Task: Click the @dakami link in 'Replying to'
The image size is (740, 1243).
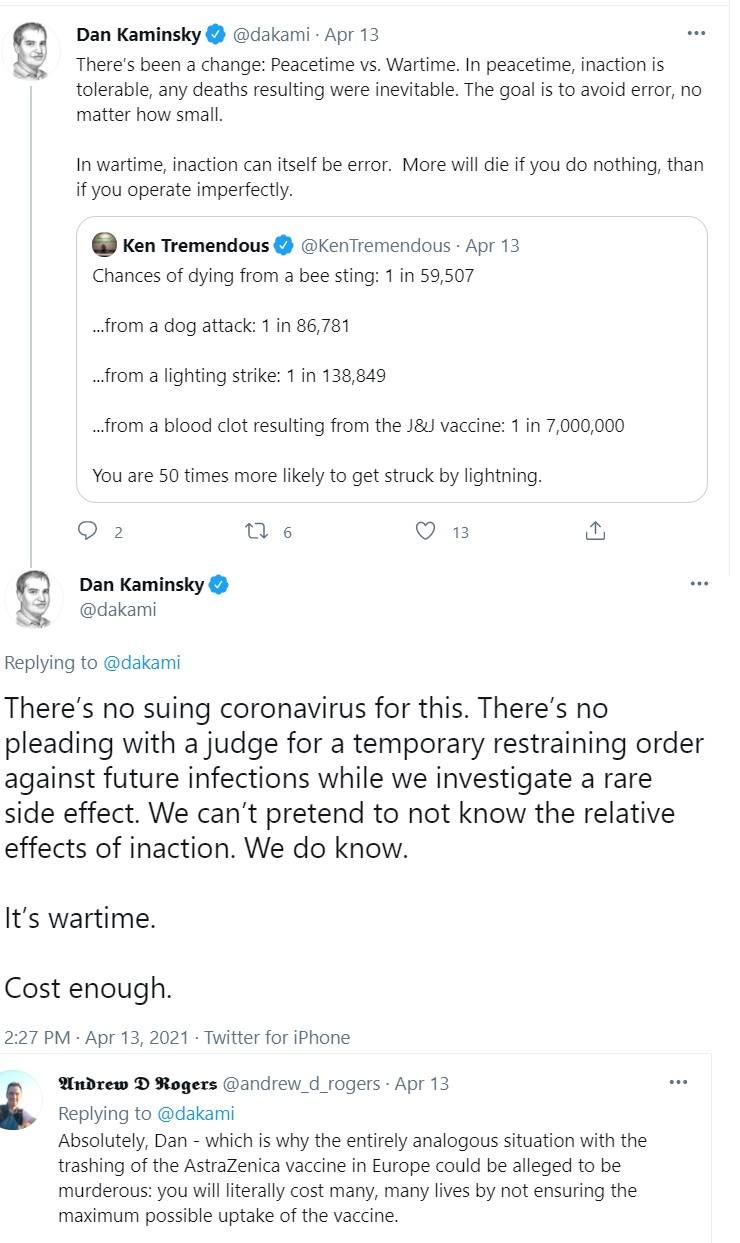Action: [142, 662]
